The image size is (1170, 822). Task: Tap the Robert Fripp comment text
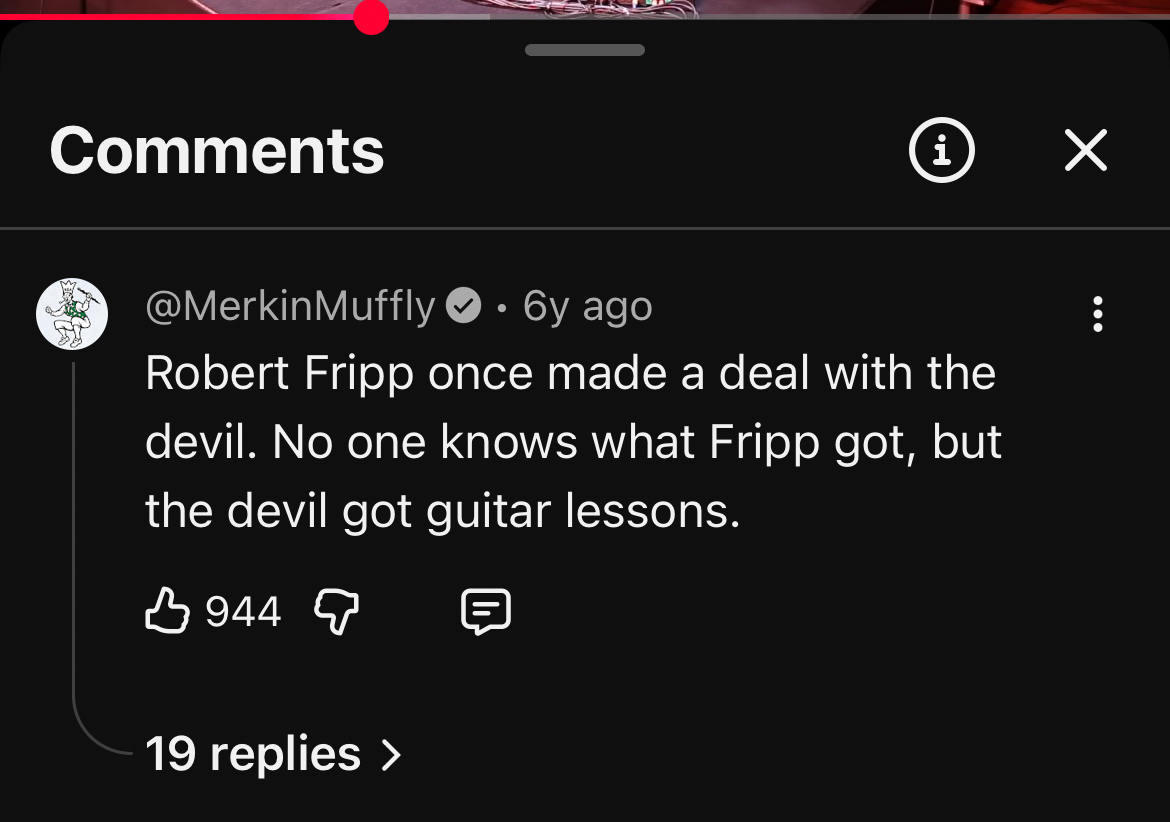tap(572, 442)
